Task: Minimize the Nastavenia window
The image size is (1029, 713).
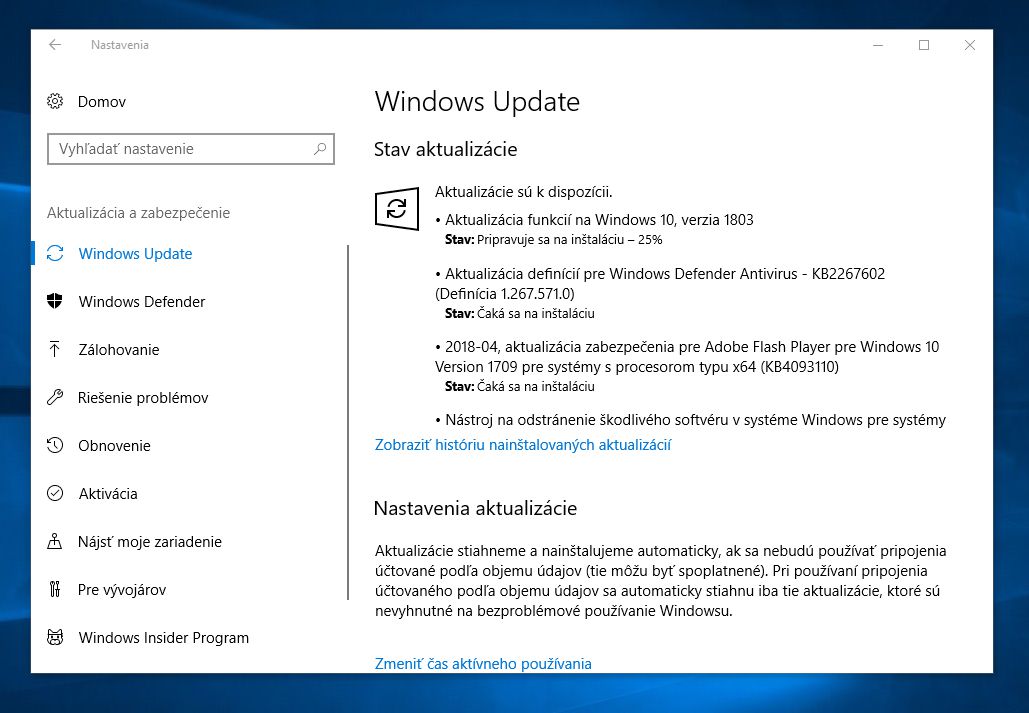Action: 878,45
